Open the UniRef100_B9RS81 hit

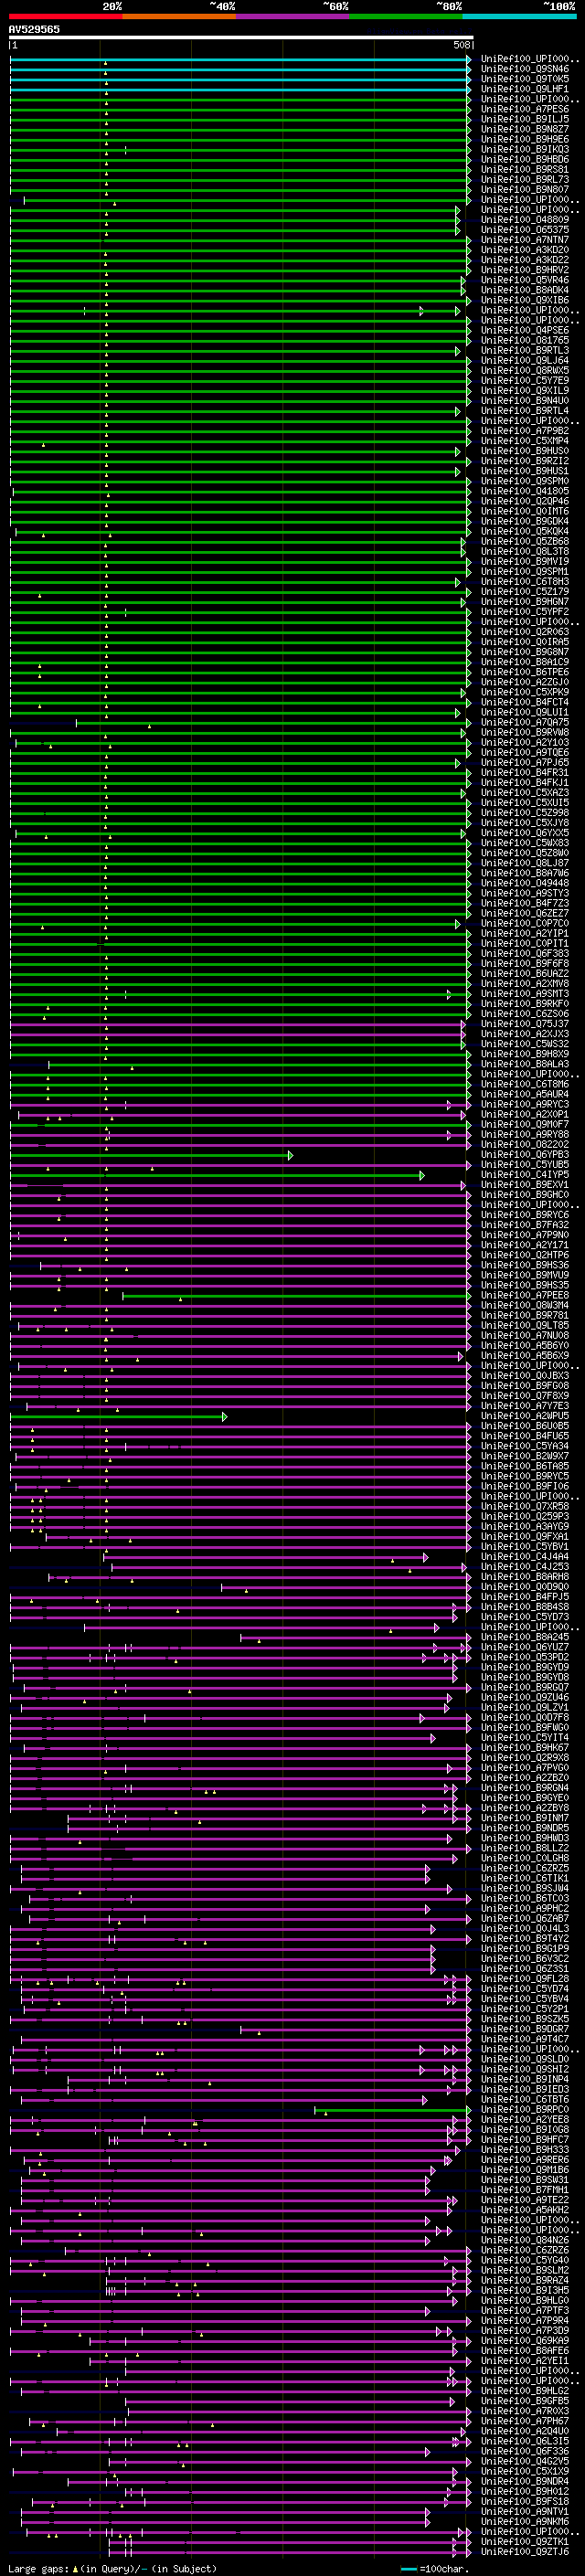(525, 170)
